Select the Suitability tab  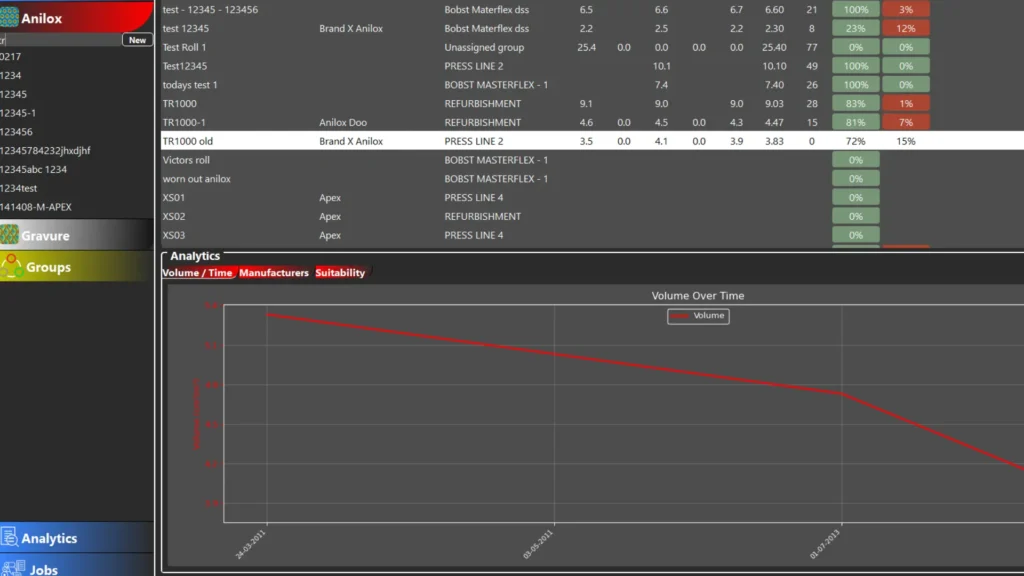point(340,273)
